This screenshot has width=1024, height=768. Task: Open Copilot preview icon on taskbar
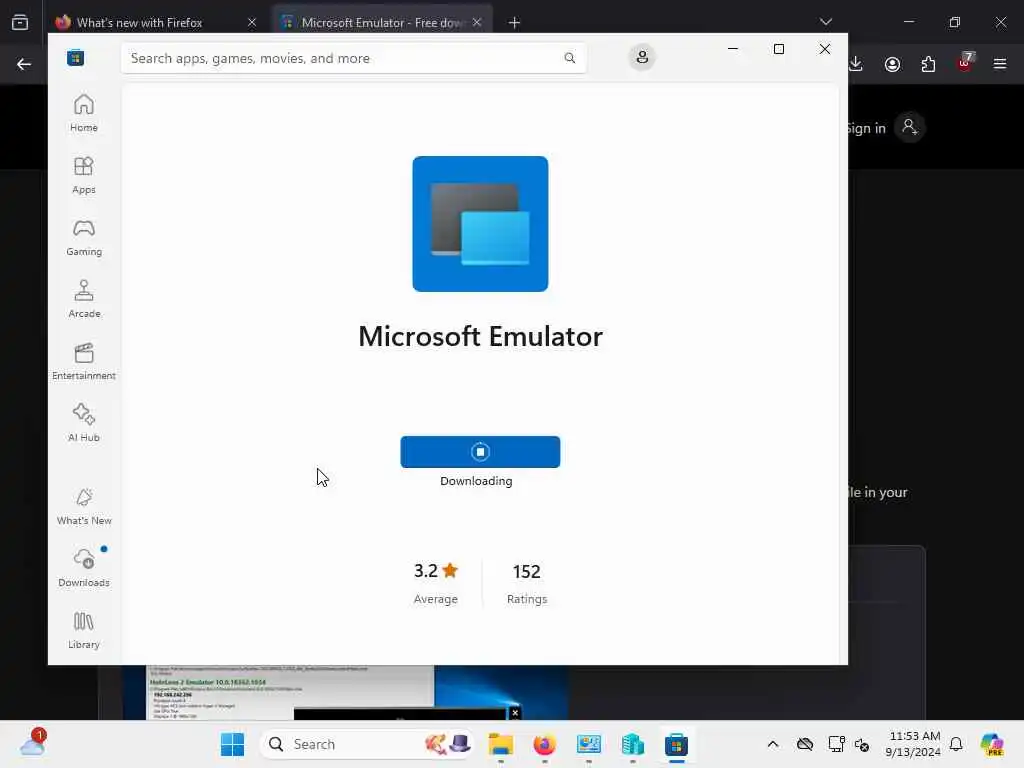tap(992, 744)
